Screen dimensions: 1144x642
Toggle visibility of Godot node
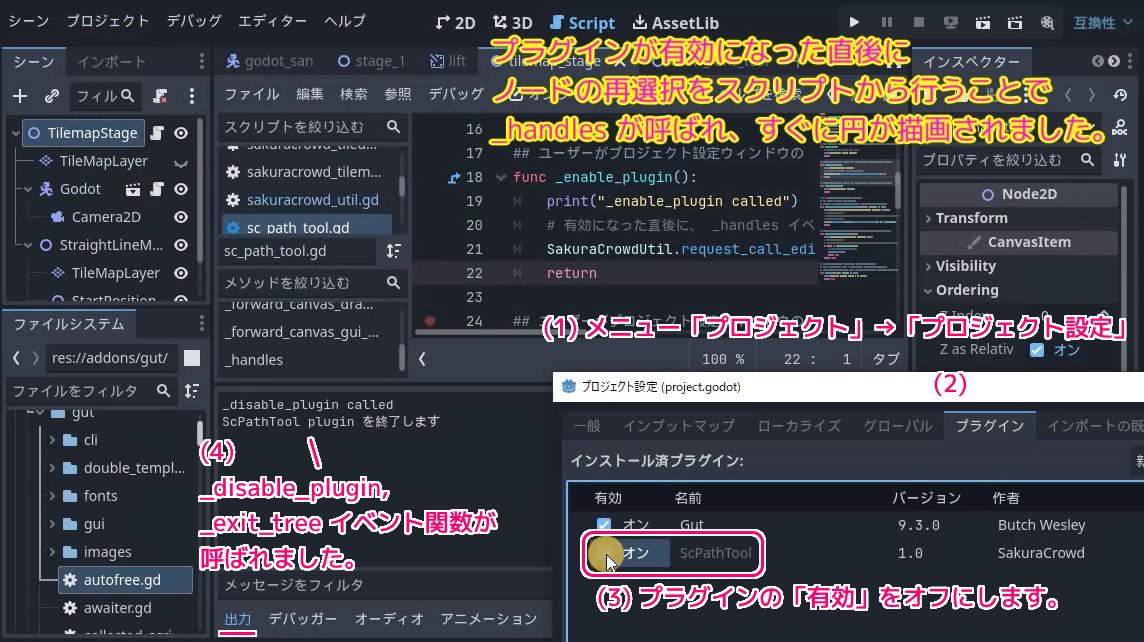click(x=181, y=189)
